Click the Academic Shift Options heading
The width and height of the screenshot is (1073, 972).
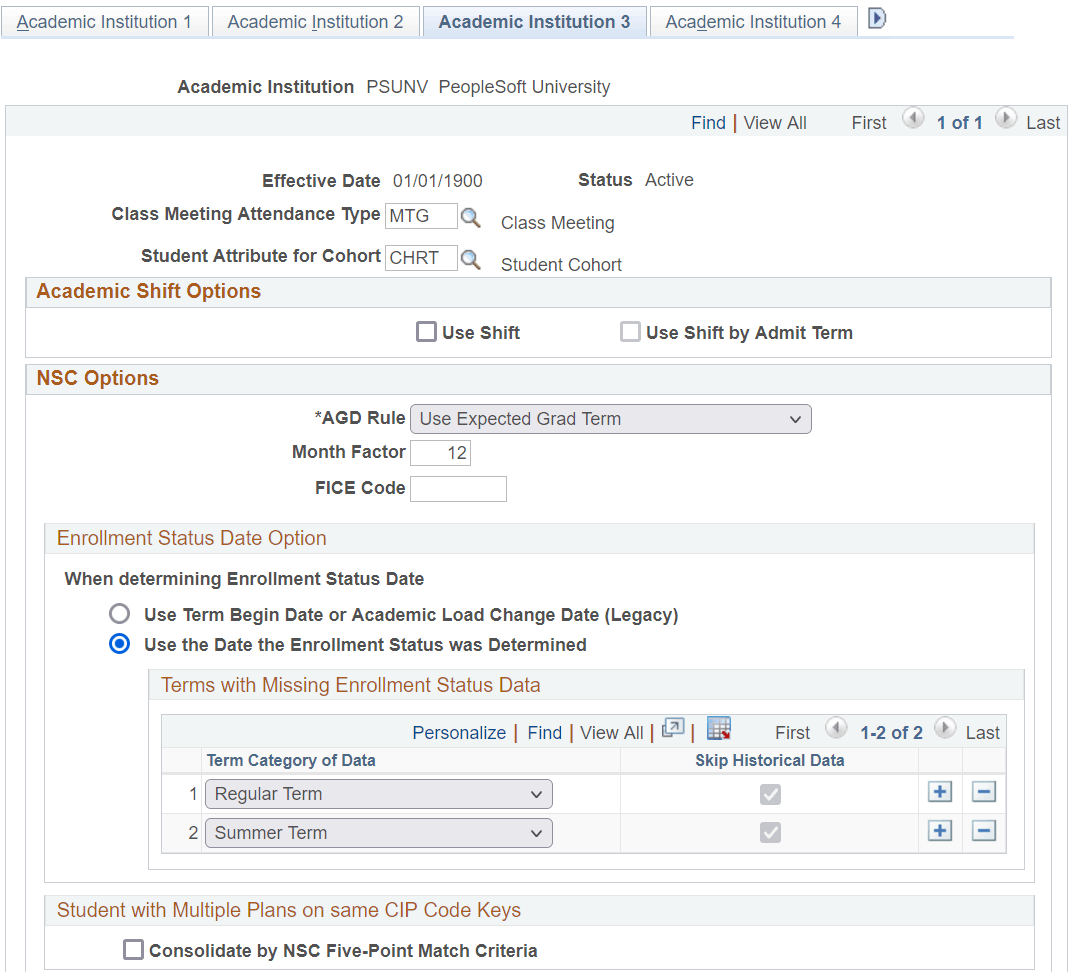pyautogui.click(x=148, y=291)
